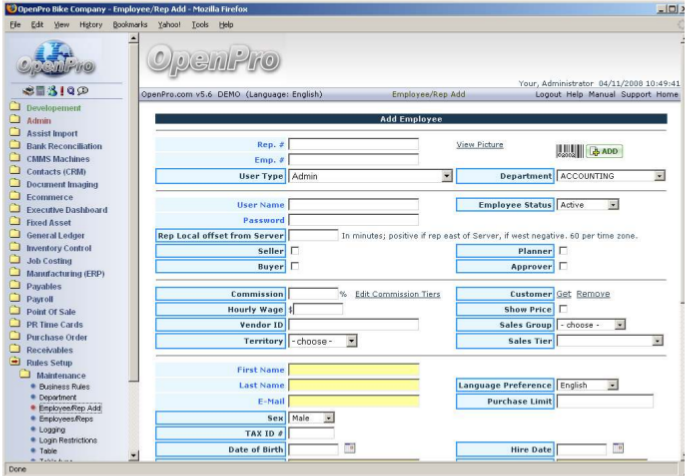Collapse the Rules Setup folder

[x=15, y=362]
